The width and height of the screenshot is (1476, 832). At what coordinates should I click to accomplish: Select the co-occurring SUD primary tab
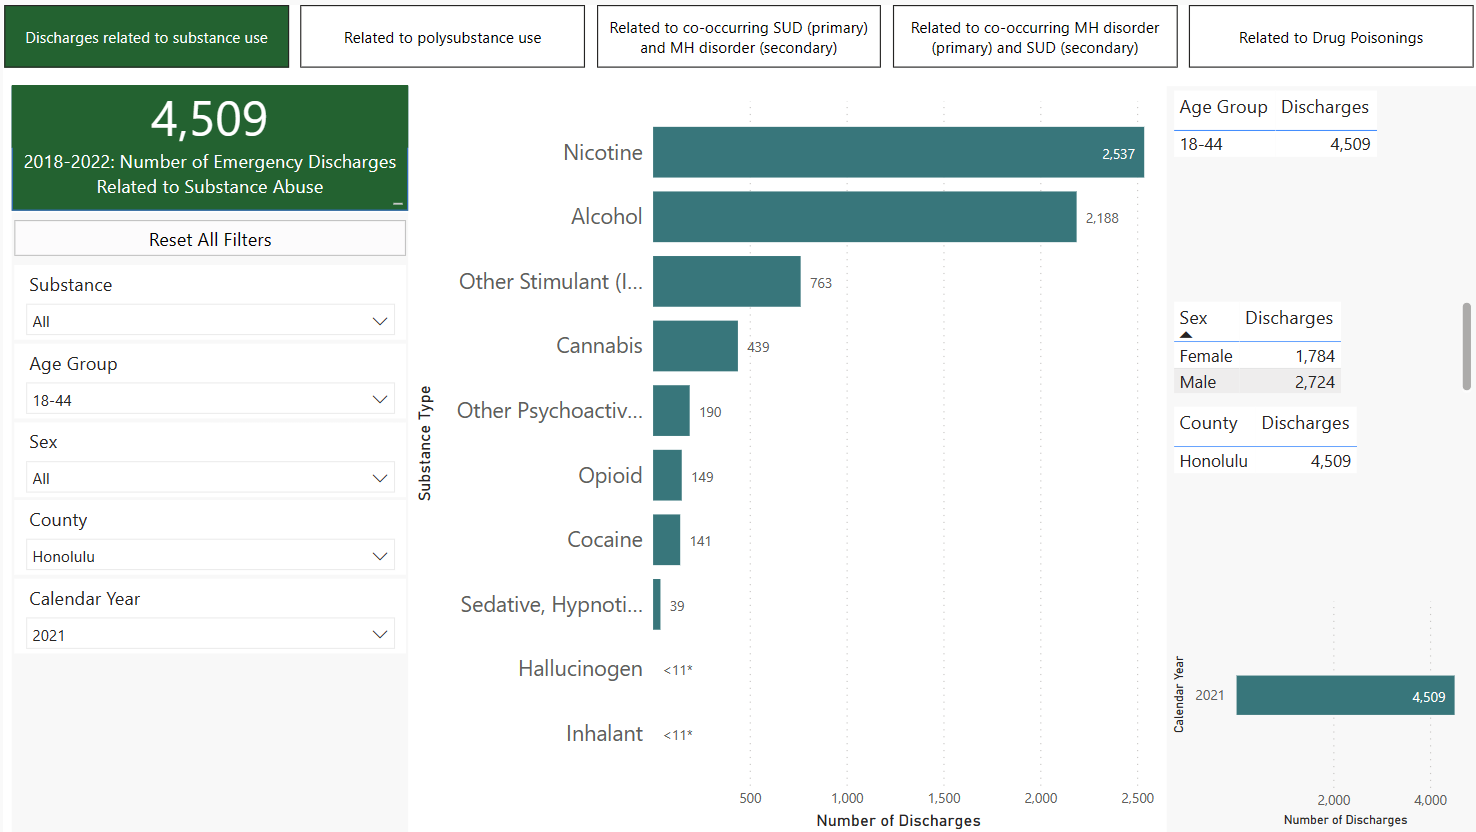pyautogui.click(x=738, y=37)
